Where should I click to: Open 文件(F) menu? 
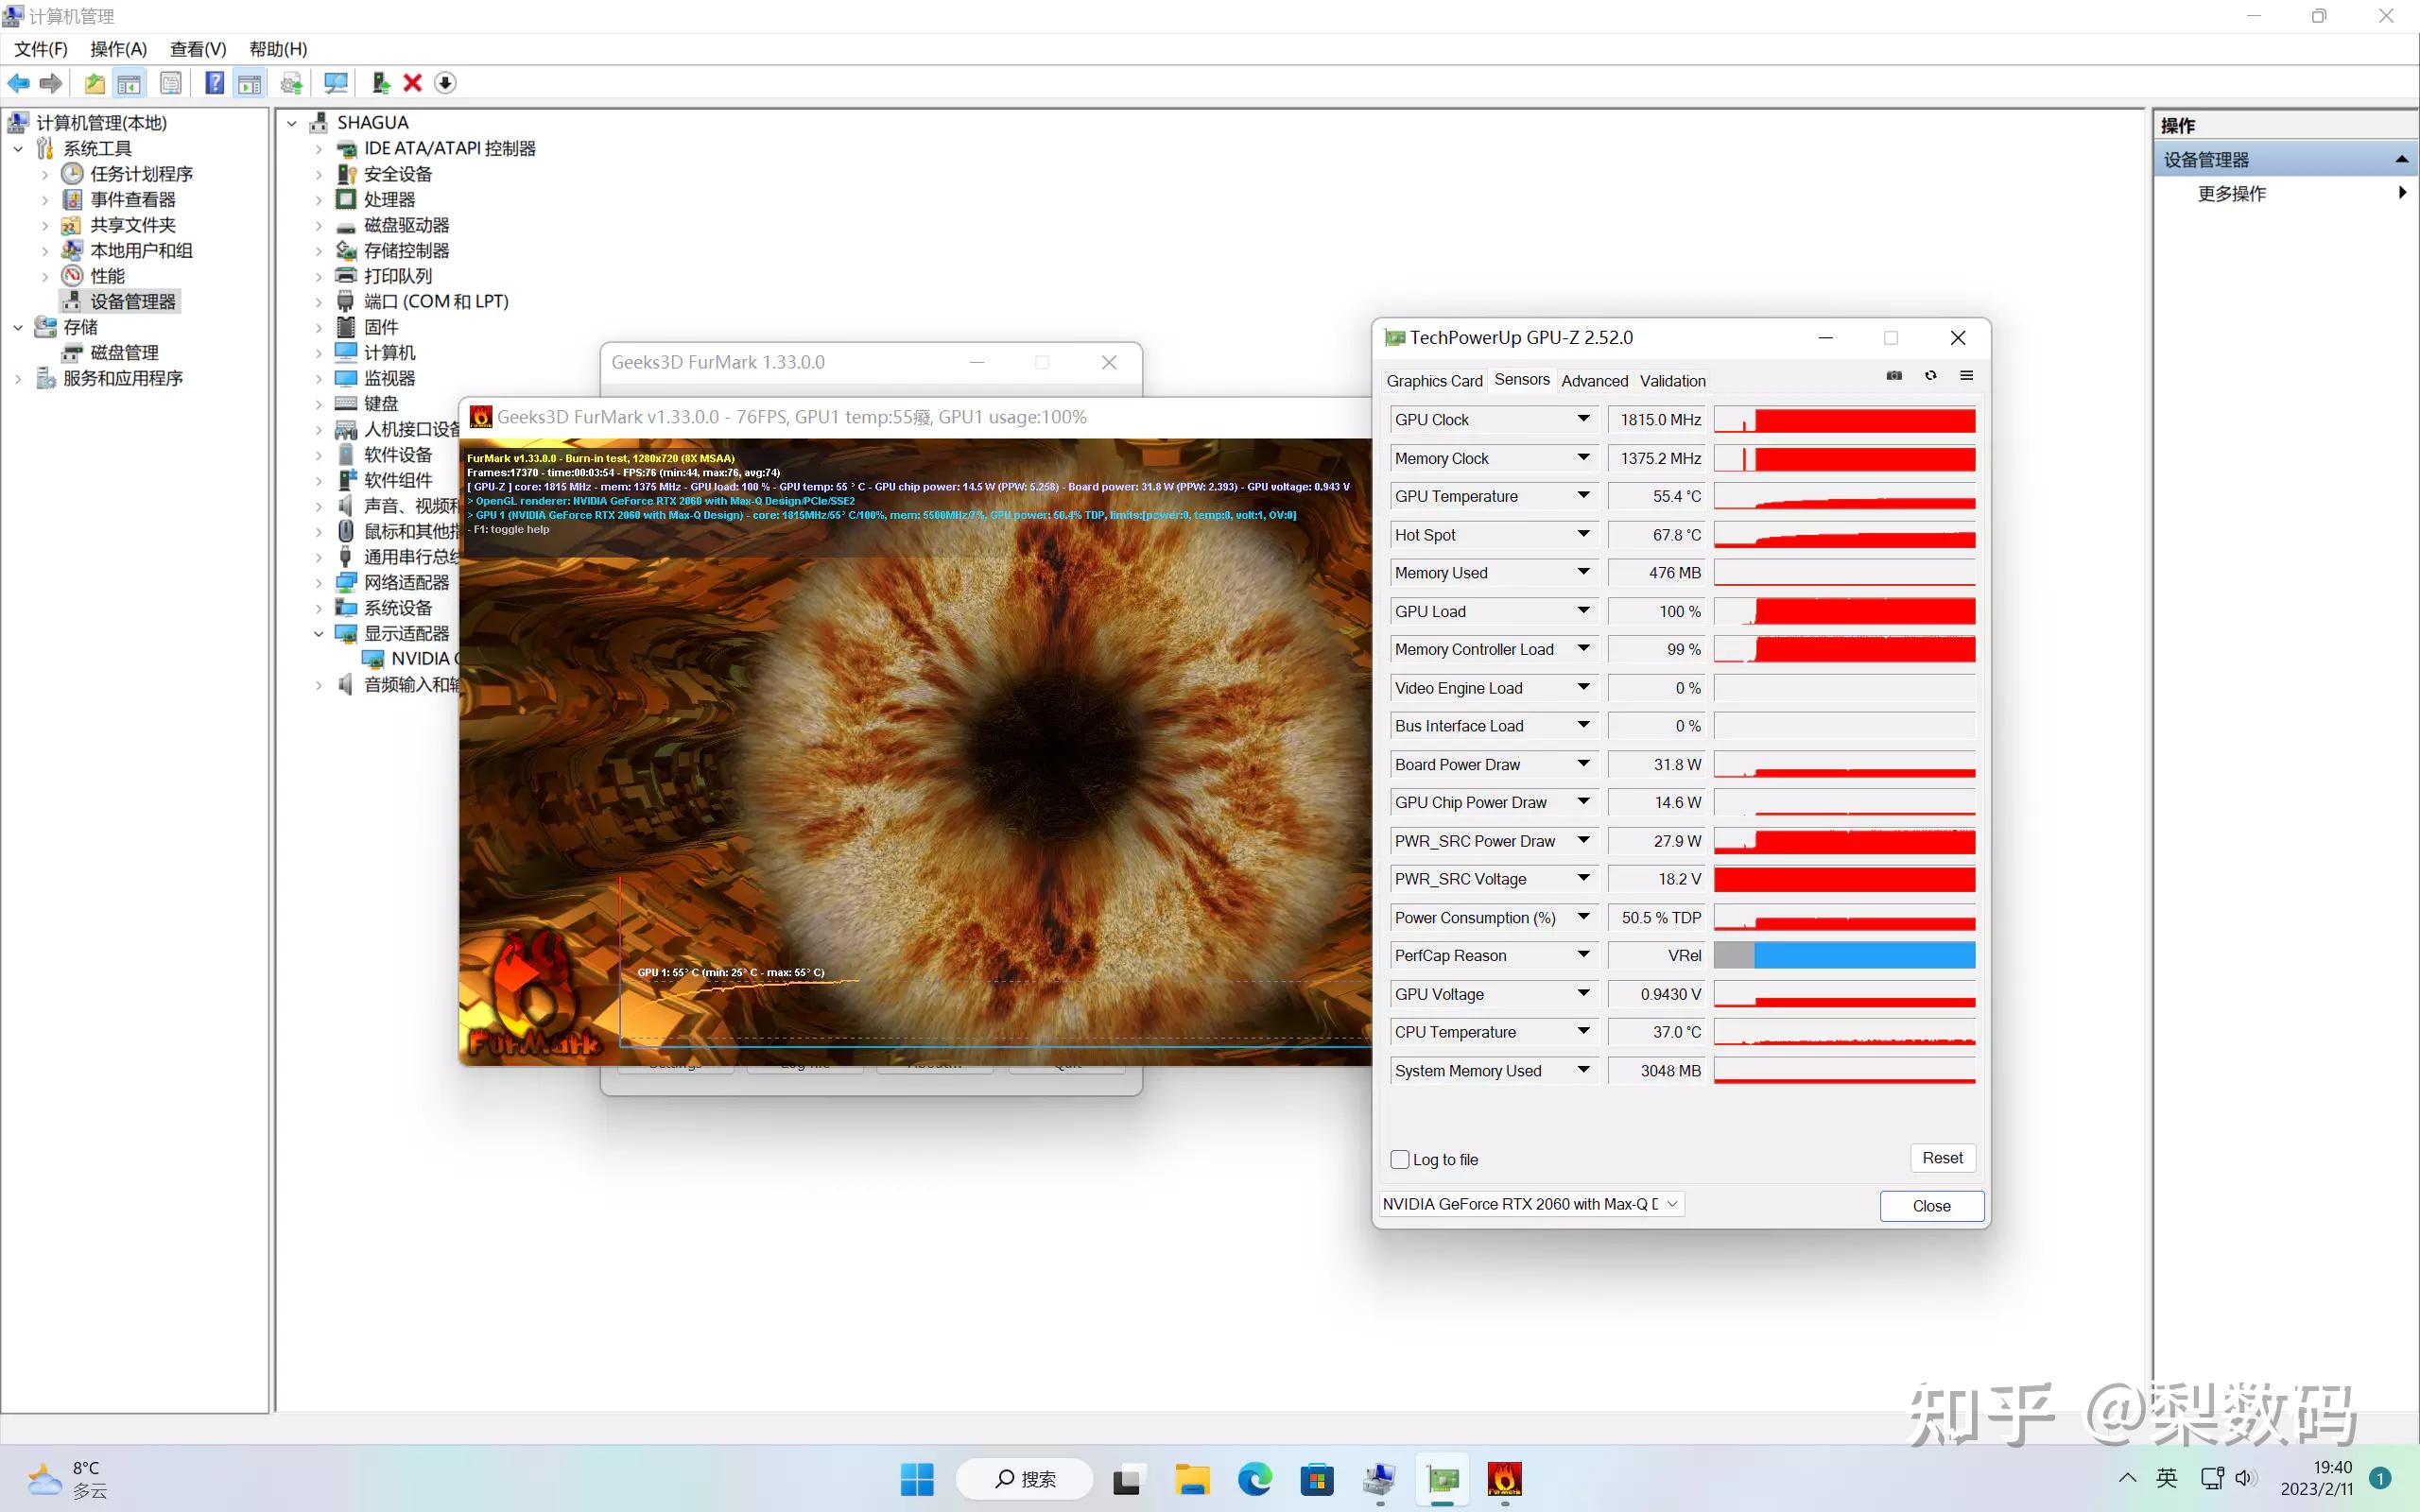[x=41, y=49]
